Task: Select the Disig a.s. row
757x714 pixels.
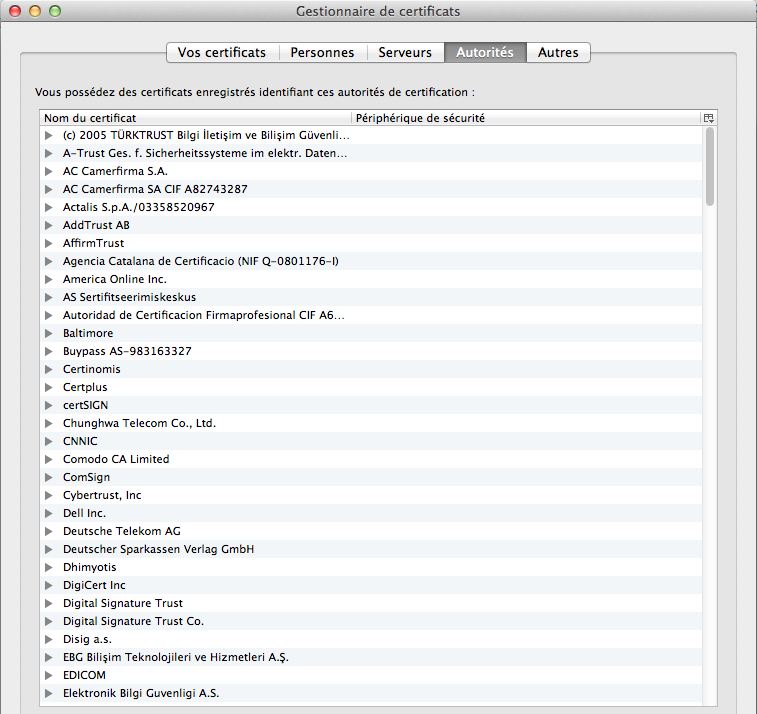Action: 371,639
